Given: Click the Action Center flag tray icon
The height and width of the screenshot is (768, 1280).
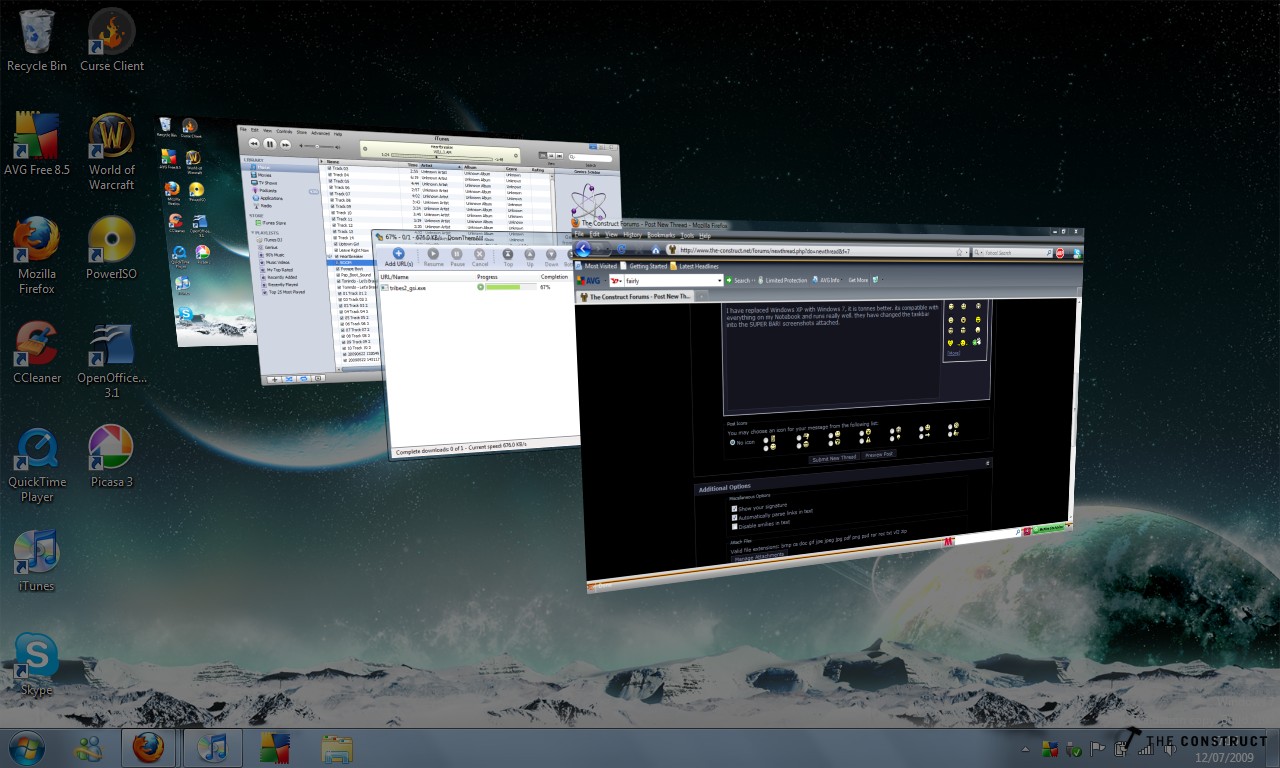Looking at the screenshot, I should point(1099,748).
